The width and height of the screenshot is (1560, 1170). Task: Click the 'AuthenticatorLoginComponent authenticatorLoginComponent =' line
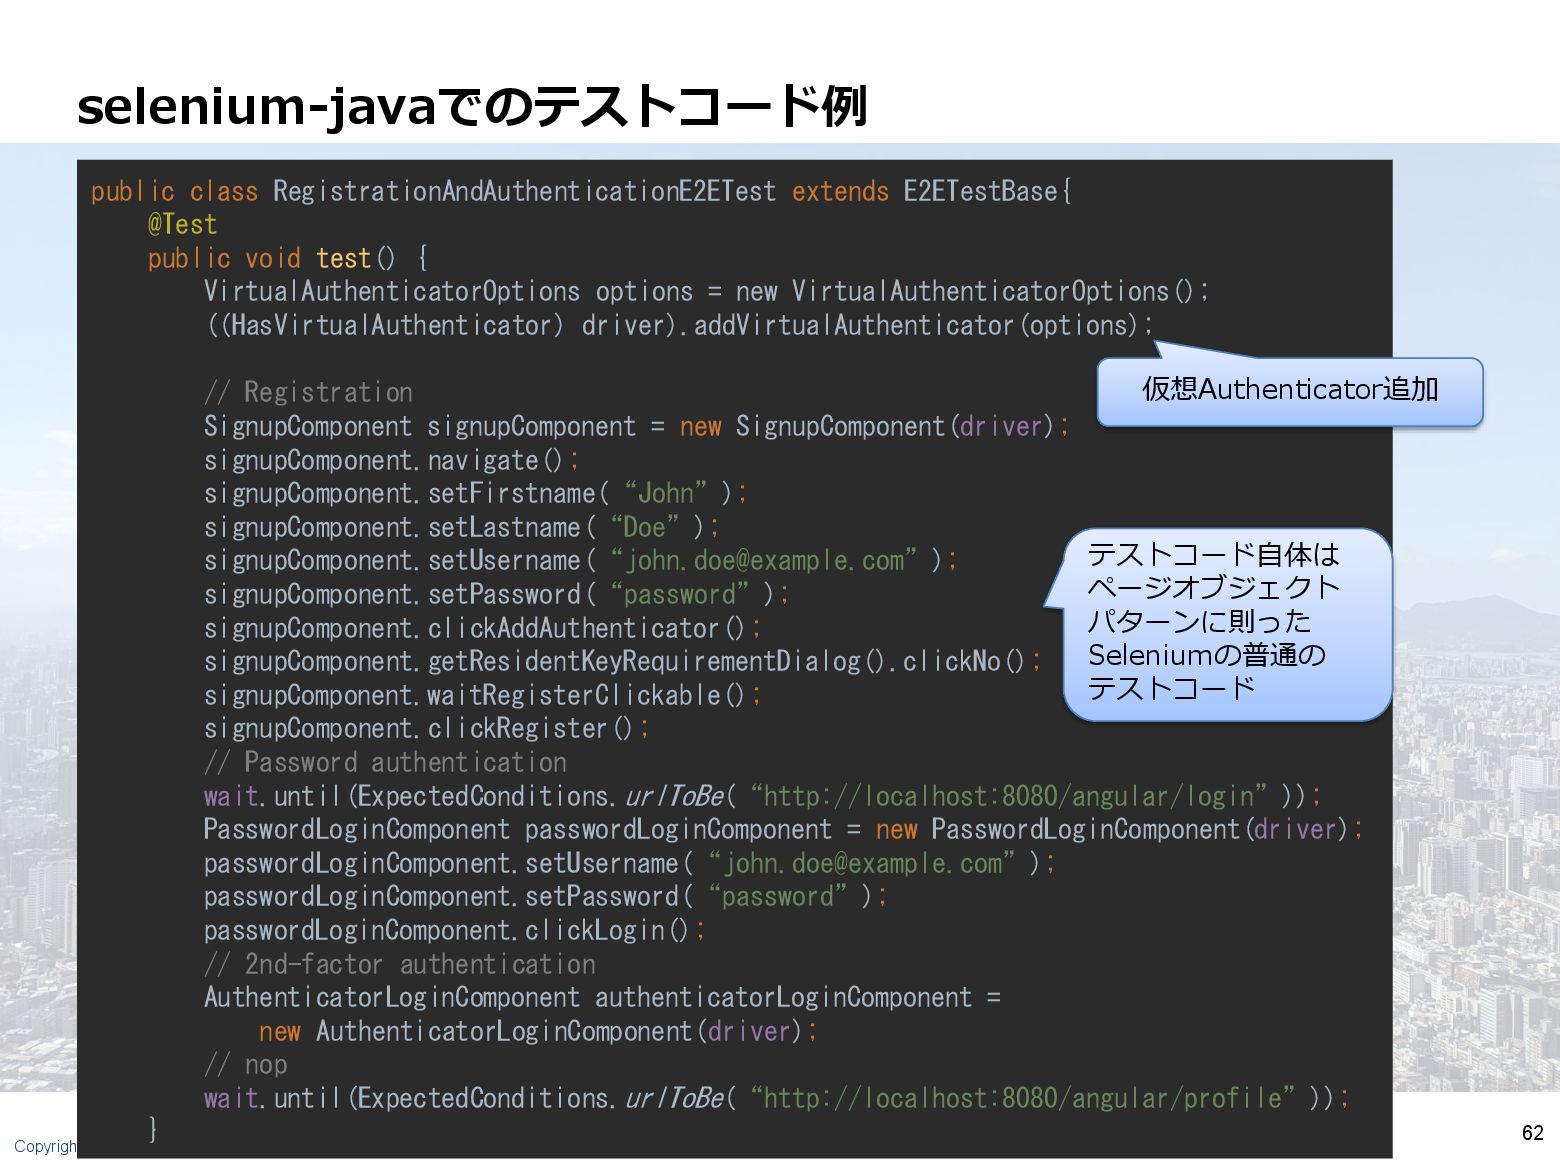click(602, 997)
